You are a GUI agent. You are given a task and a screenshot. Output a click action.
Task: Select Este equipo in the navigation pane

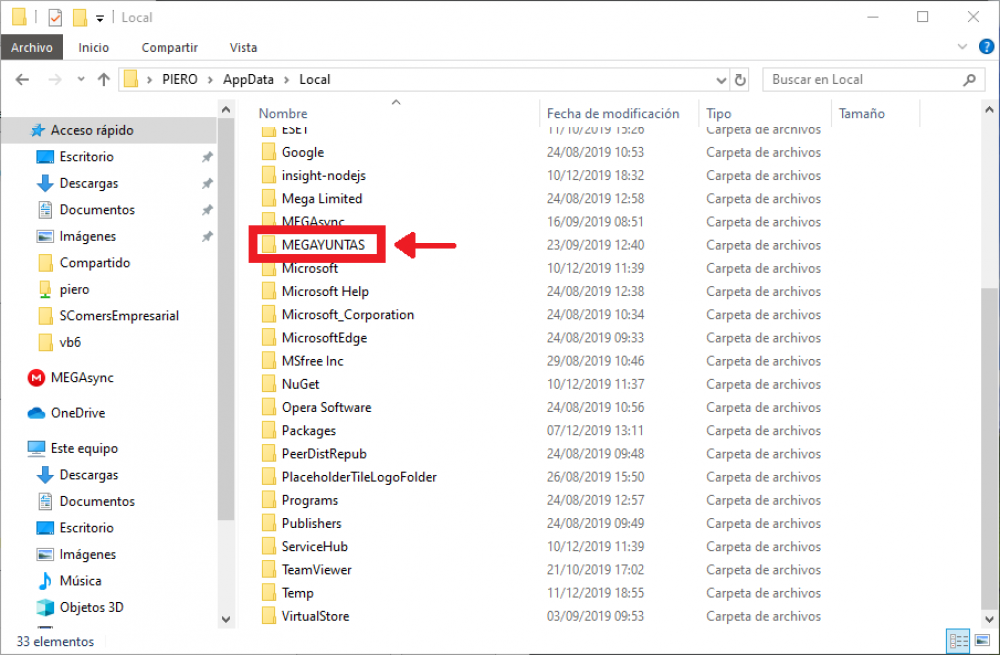coord(84,448)
